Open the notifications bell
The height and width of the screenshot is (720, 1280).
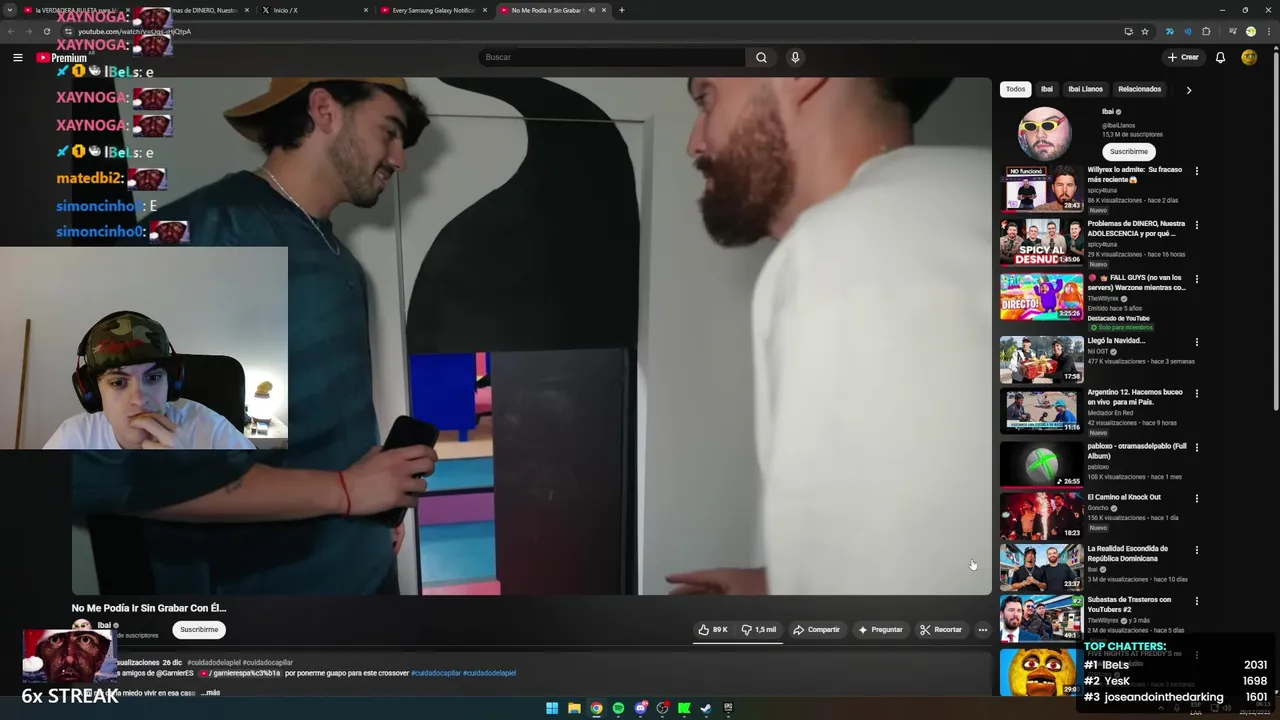click(1220, 57)
